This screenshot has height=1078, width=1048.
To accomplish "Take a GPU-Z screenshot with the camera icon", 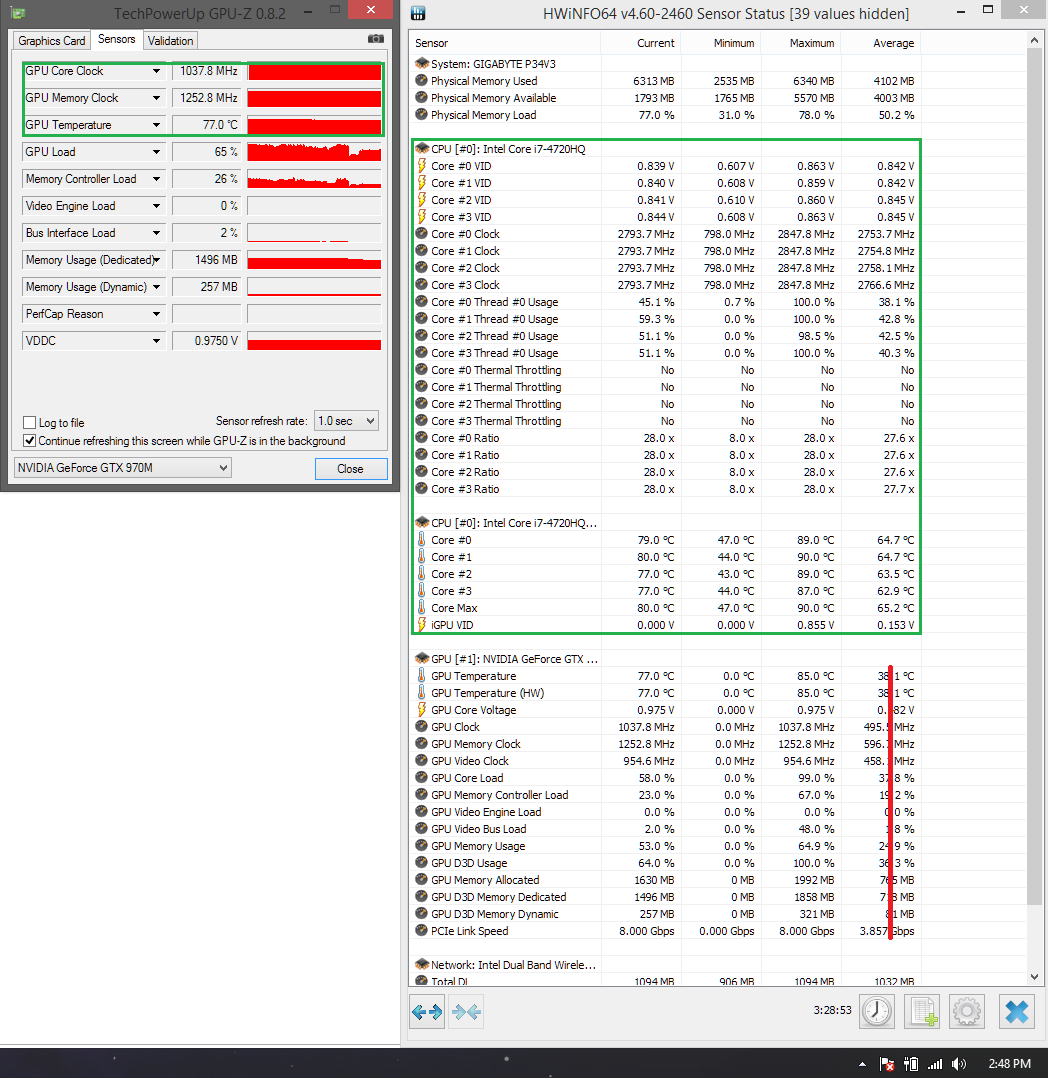I will 375,39.
